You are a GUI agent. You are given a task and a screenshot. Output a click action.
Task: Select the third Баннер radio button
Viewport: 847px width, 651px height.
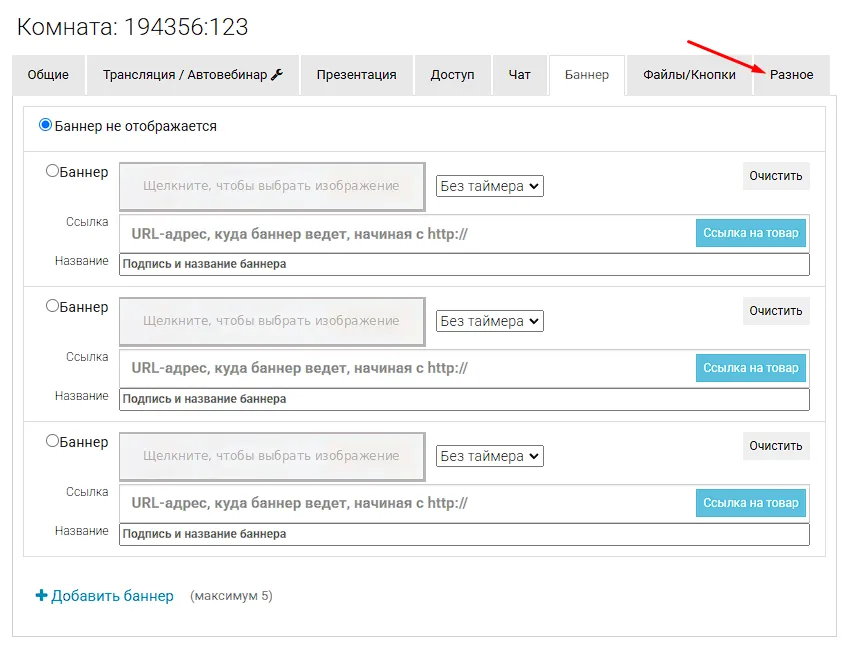pos(53,441)
